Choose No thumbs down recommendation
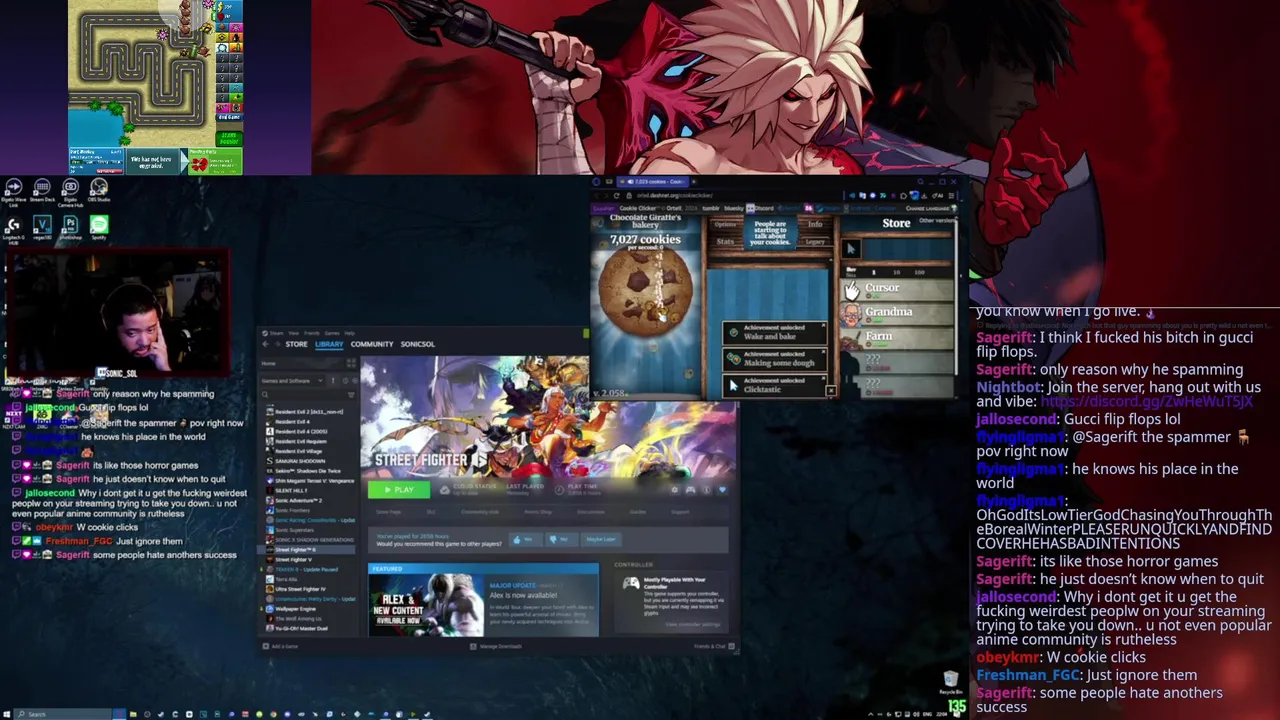The width and height of the screenshot is (1280, 720). 562,539
